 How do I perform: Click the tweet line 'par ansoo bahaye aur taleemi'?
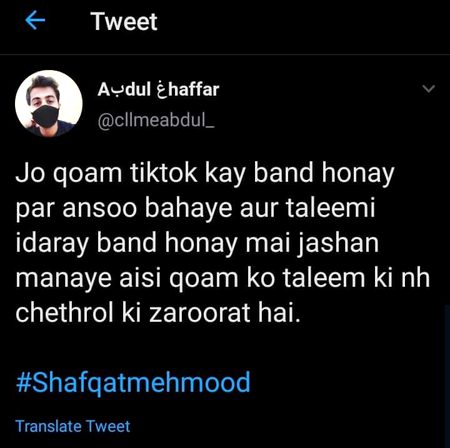[195, 209]
